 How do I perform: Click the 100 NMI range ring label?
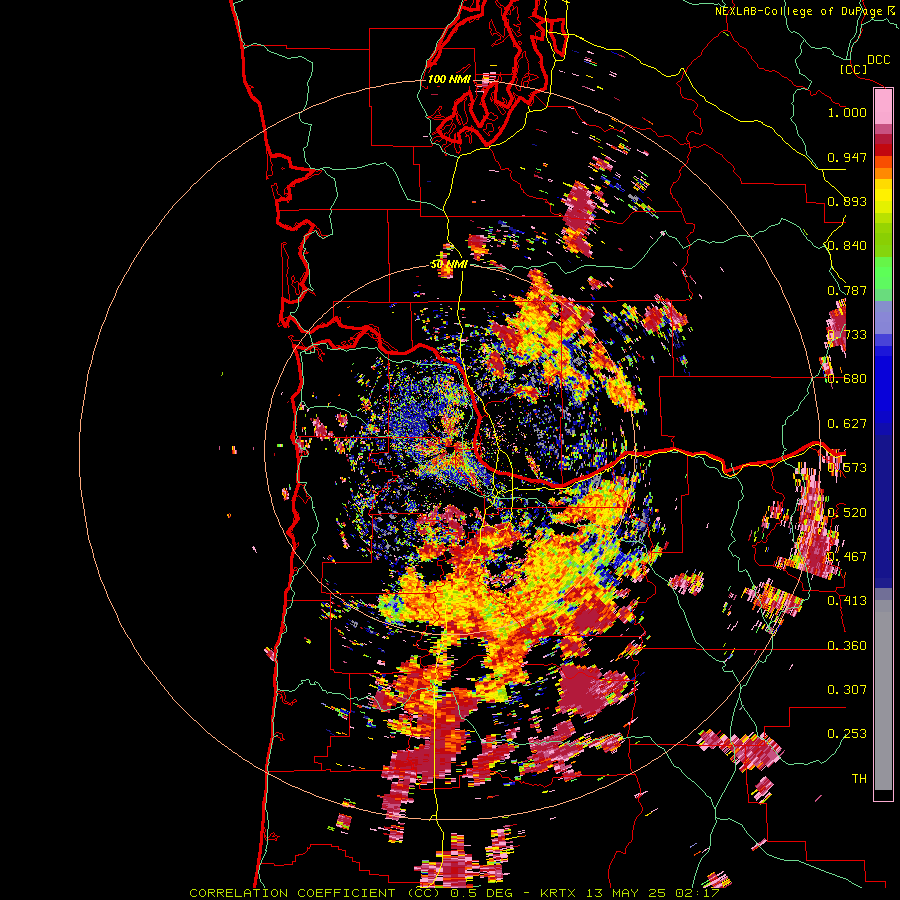pos(449,79)
